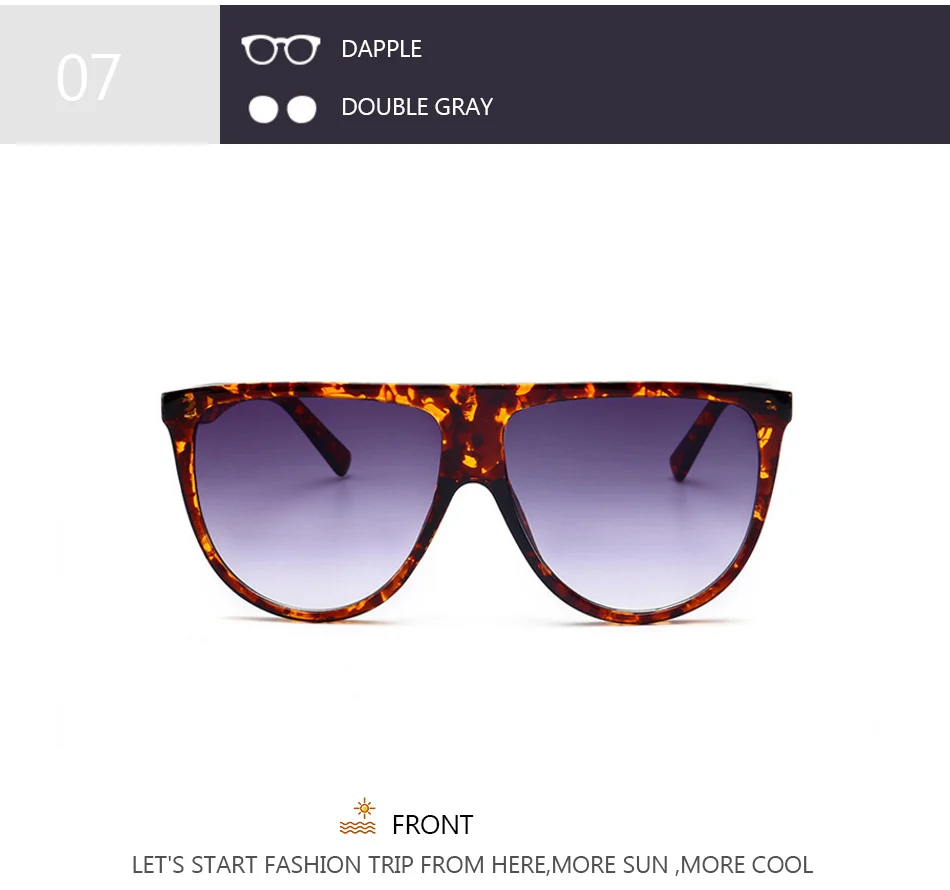Select the DOUBLE GRAY lens label
950x890 pixels.
tap(417, 107)
